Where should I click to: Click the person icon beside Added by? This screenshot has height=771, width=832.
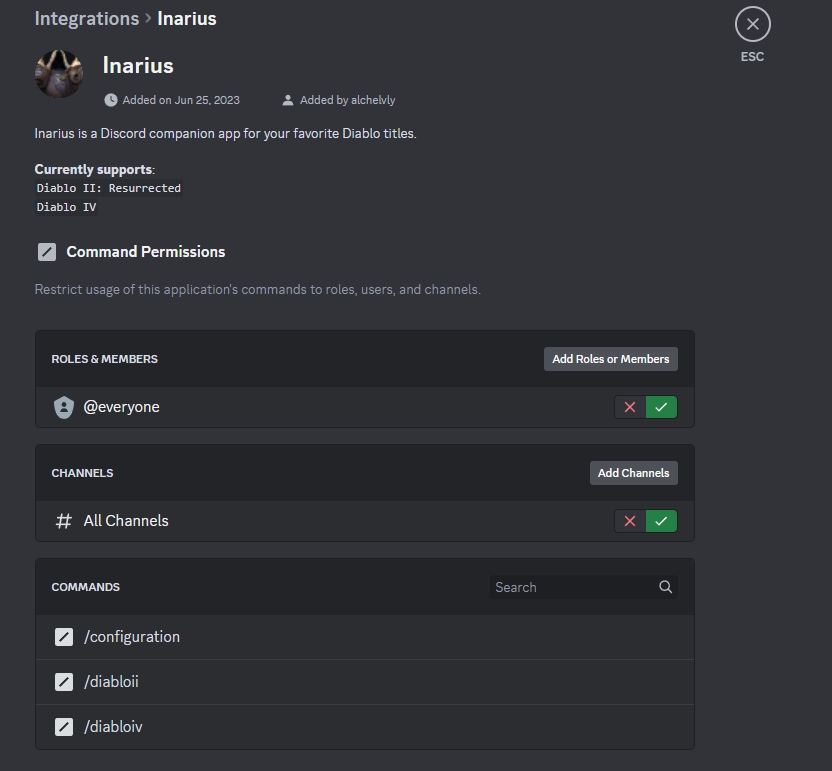pyautogui.click(x=288, y=100)
